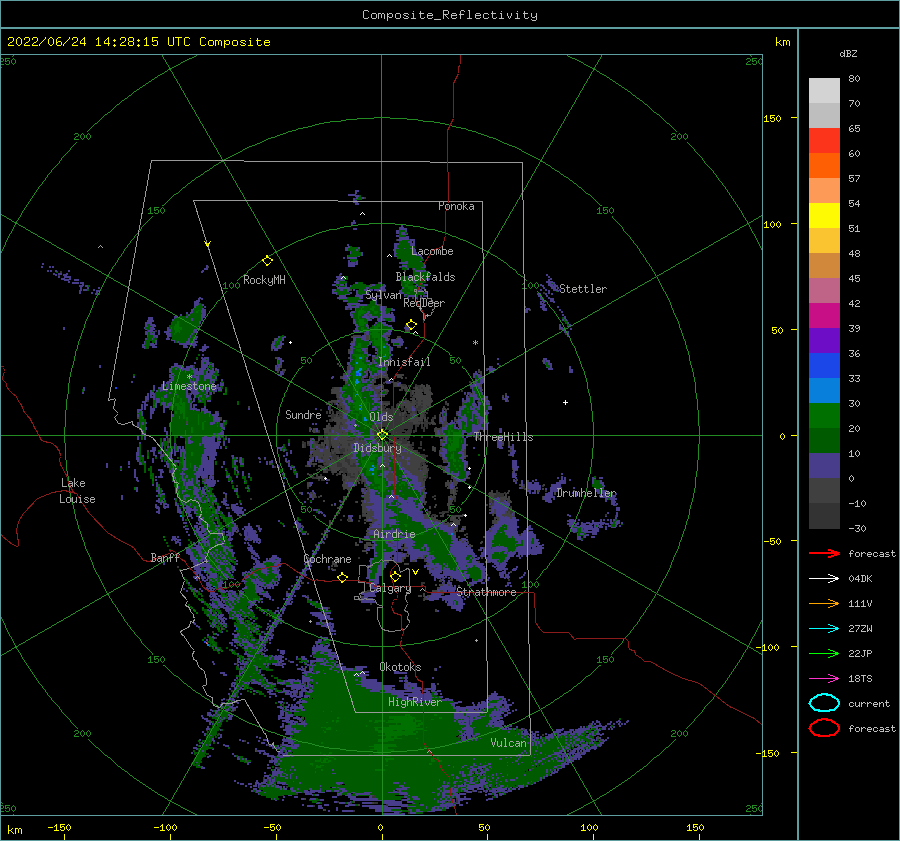Image resolution: width=900 pixels, height=841 pixels.
Task: Click the Blackfalds town label
Action: point(425,277)
